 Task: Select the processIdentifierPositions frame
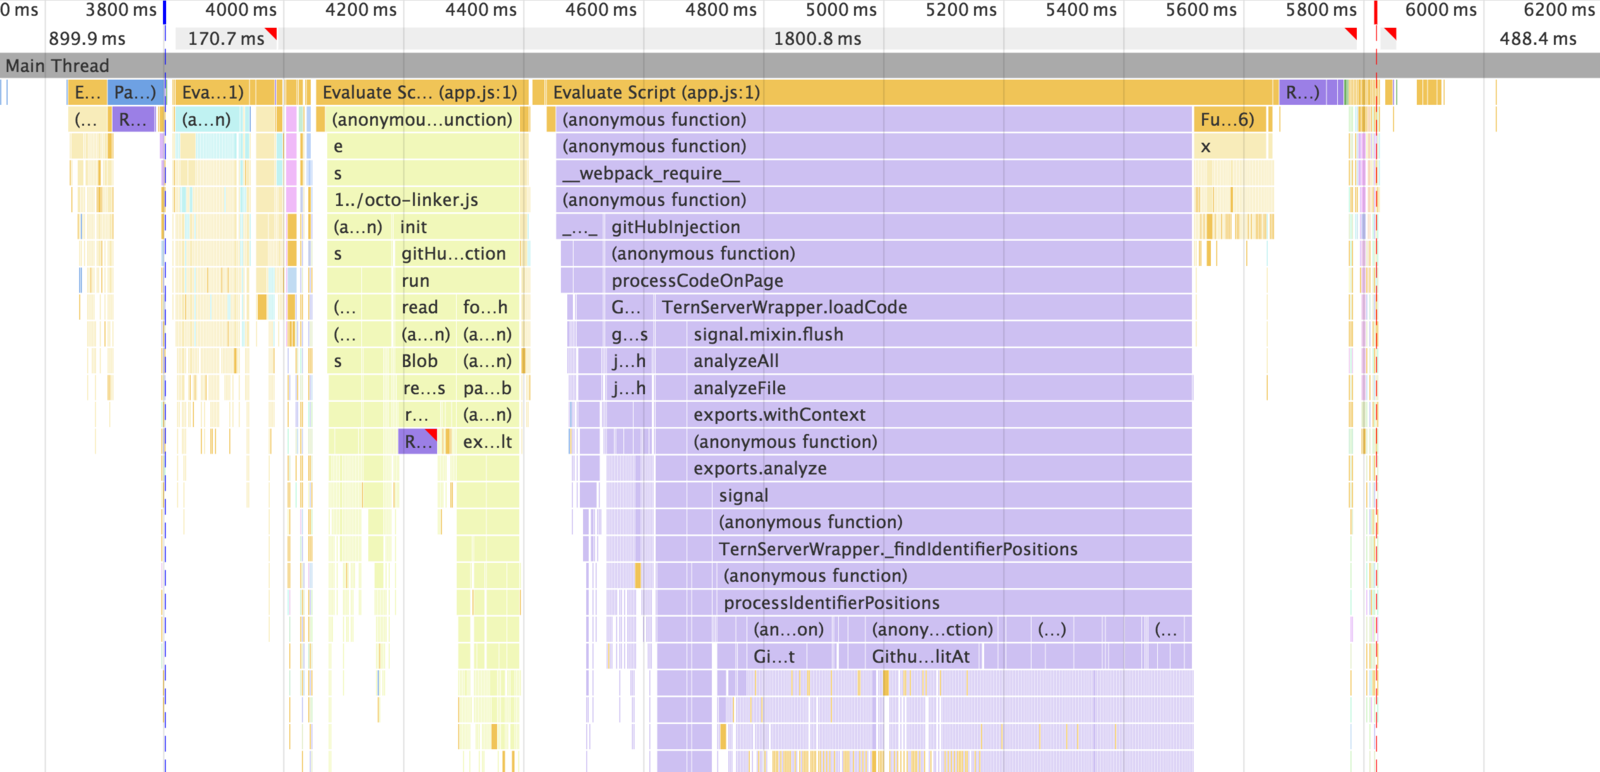954,603
